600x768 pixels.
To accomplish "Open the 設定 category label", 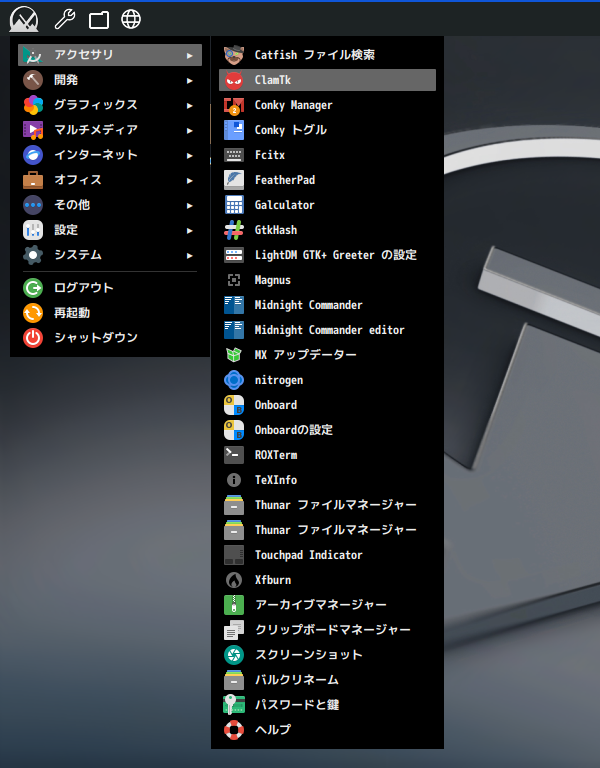I will point(66,230).
